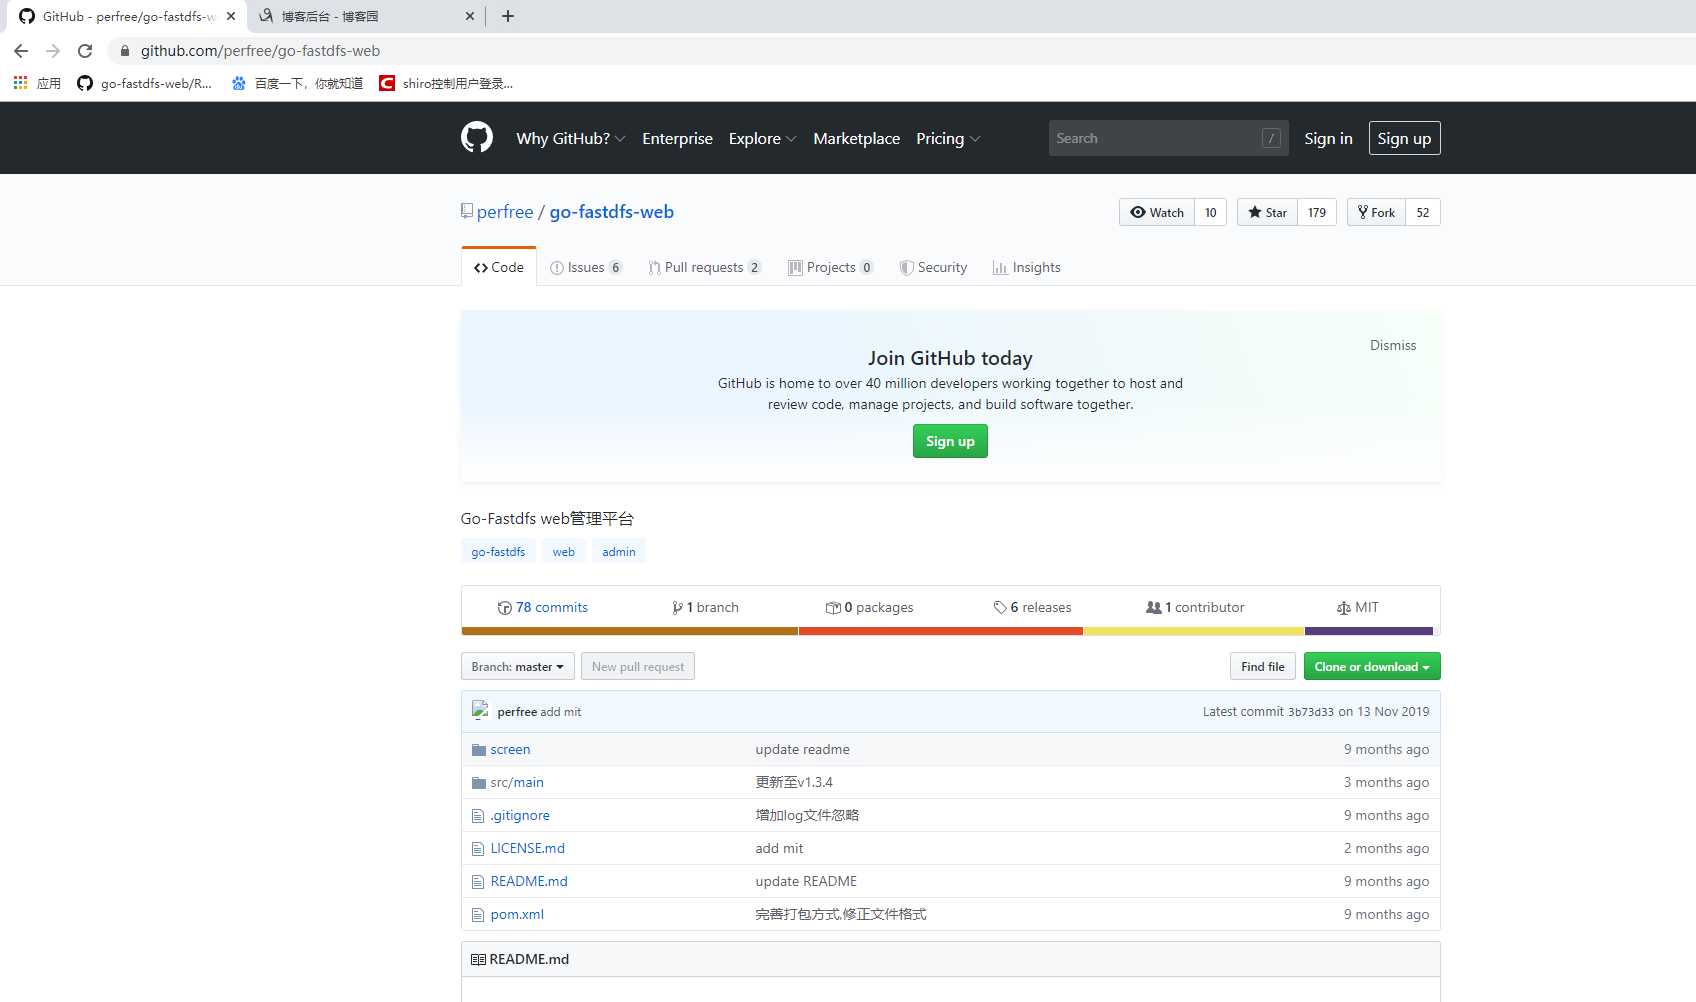The image size is (1696, 1002).
Task: View the 6 releases link
Action: (1033, 607)
